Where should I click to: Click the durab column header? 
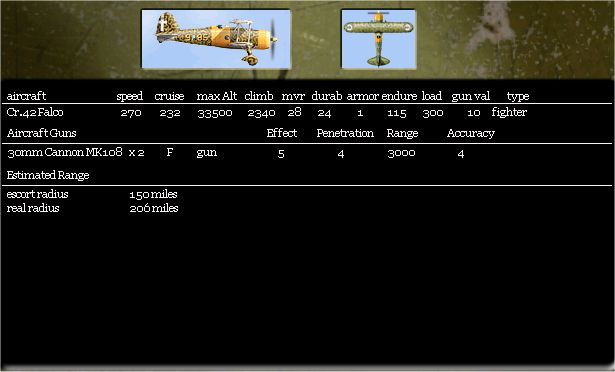[327, 96]
